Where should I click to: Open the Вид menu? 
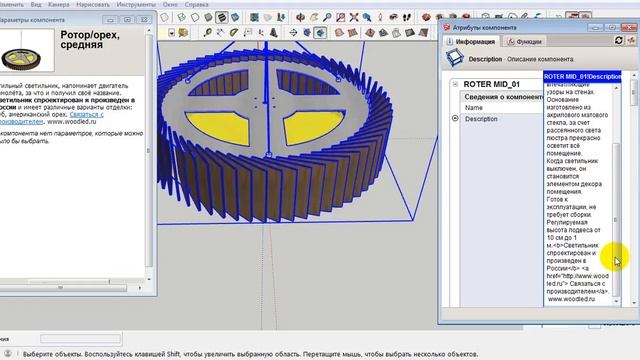click(x=36, y=4)
